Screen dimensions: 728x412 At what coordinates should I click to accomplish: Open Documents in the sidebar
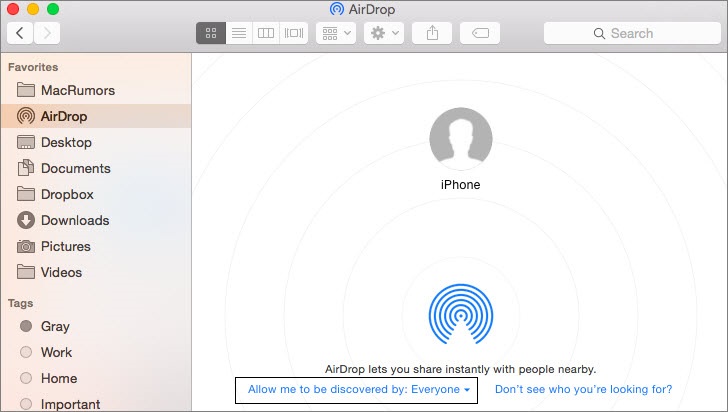coord(96,168)
